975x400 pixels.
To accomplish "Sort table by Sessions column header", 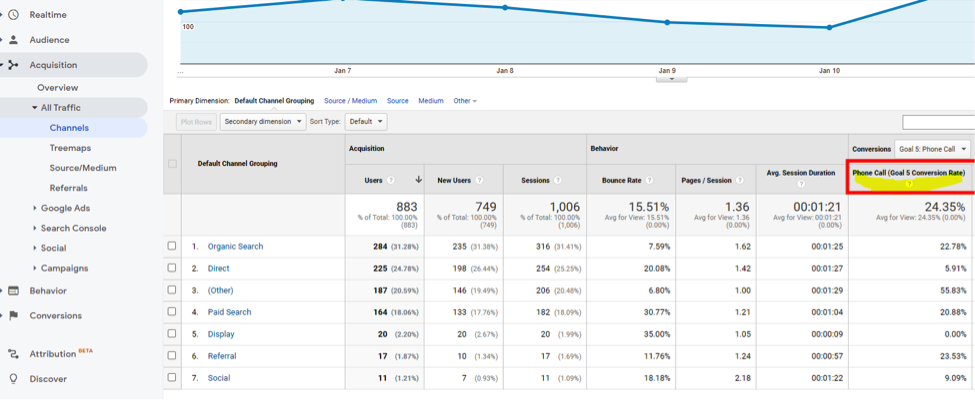I will tap(535, 181).
